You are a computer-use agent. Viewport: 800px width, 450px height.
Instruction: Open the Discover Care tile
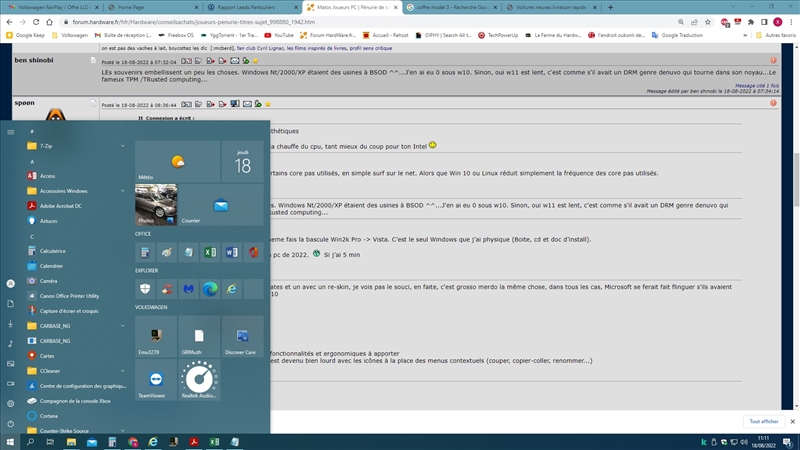coord(243,336)
